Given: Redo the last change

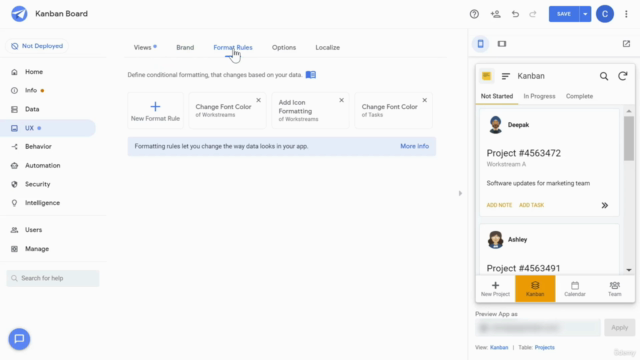Looking at the screenshot, I should click(533, 14).
